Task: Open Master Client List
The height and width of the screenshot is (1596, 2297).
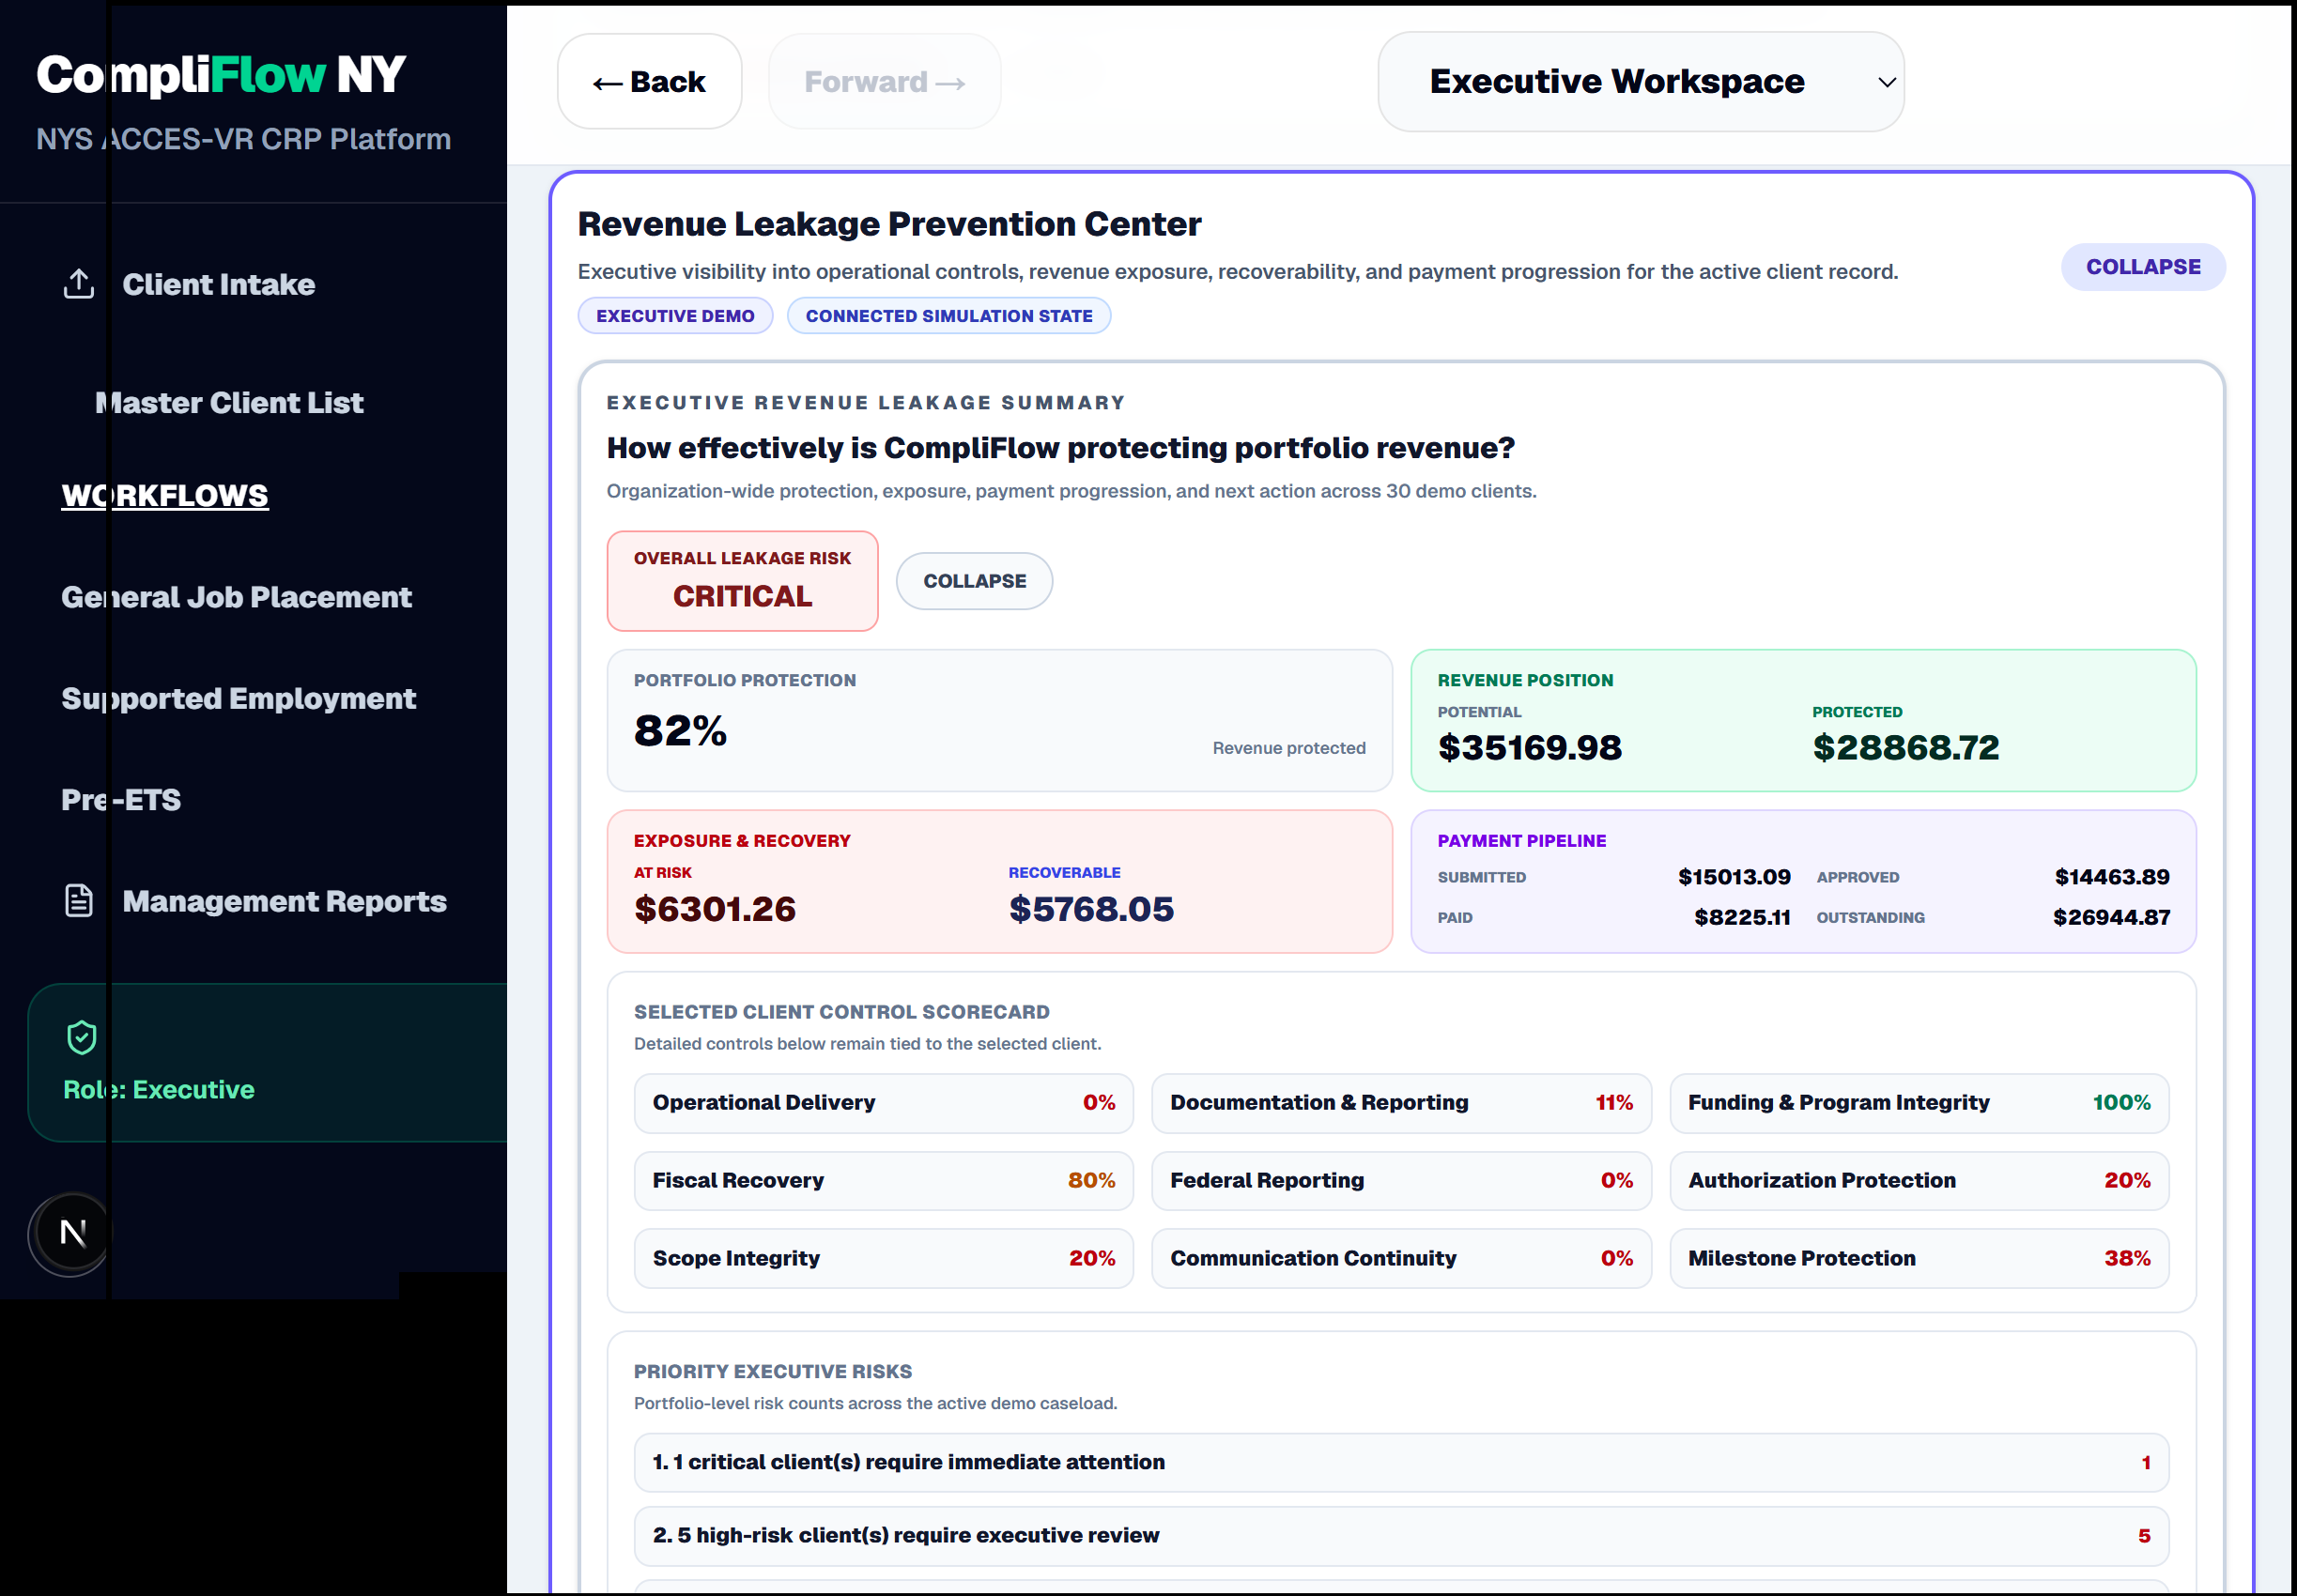Action: (x=229, y=402)
